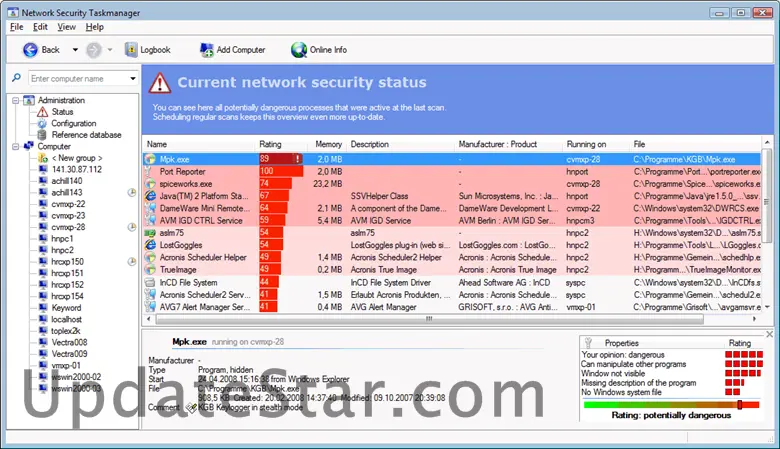Open the View menu
Image resolution: width=780 pixels, height=449 pixels.
(x=67, y=27)
